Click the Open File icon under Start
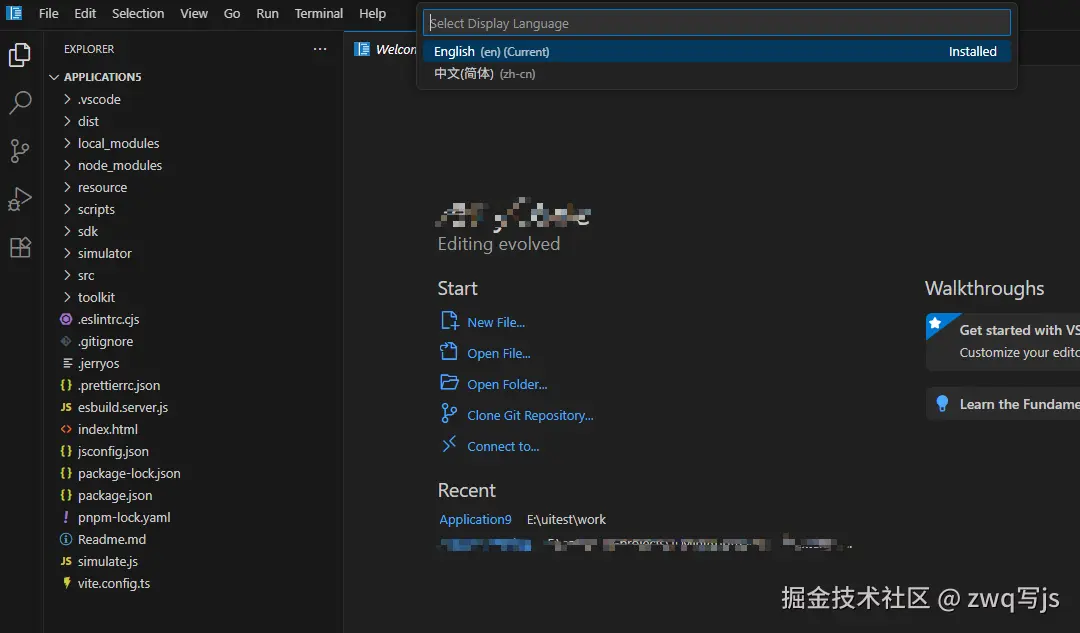Viewport: 1080px width, 633px height. tap(449, 351)
